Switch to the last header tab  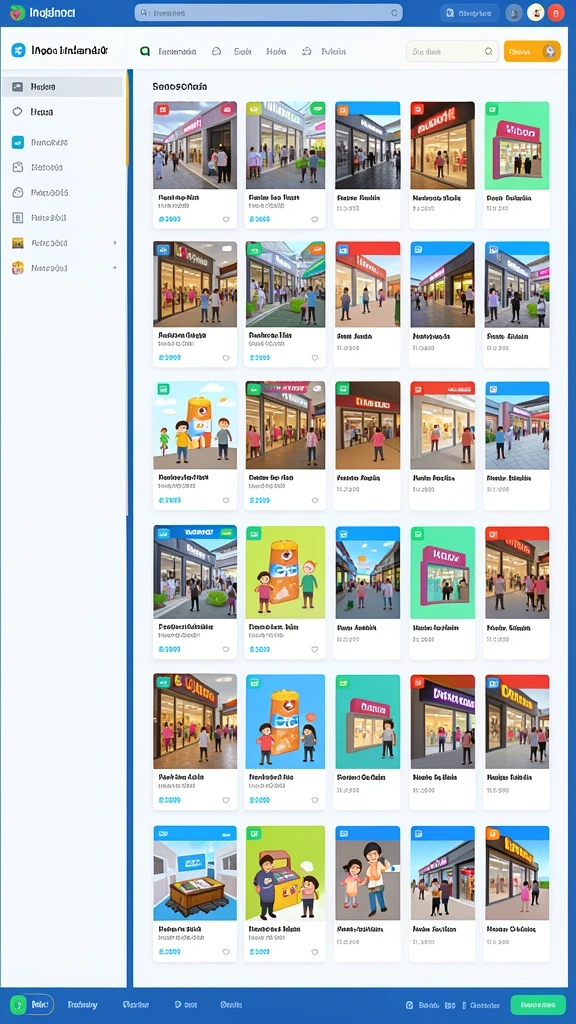pos(325,51)
